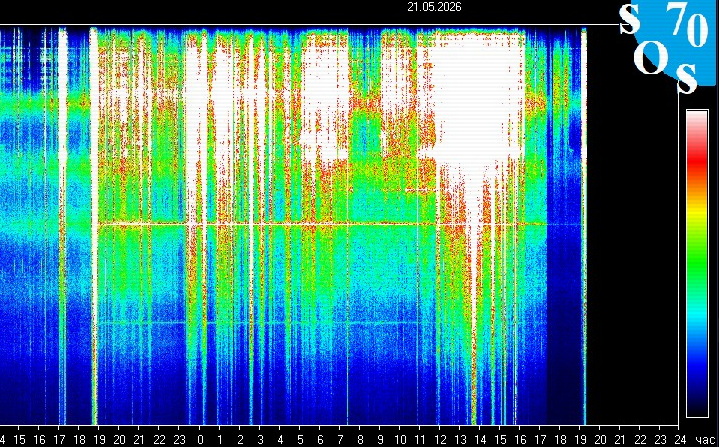Screen dimensions: 719x447
Task: Select hour label 23 immediately before 0
Action: (x=179, y=439)
